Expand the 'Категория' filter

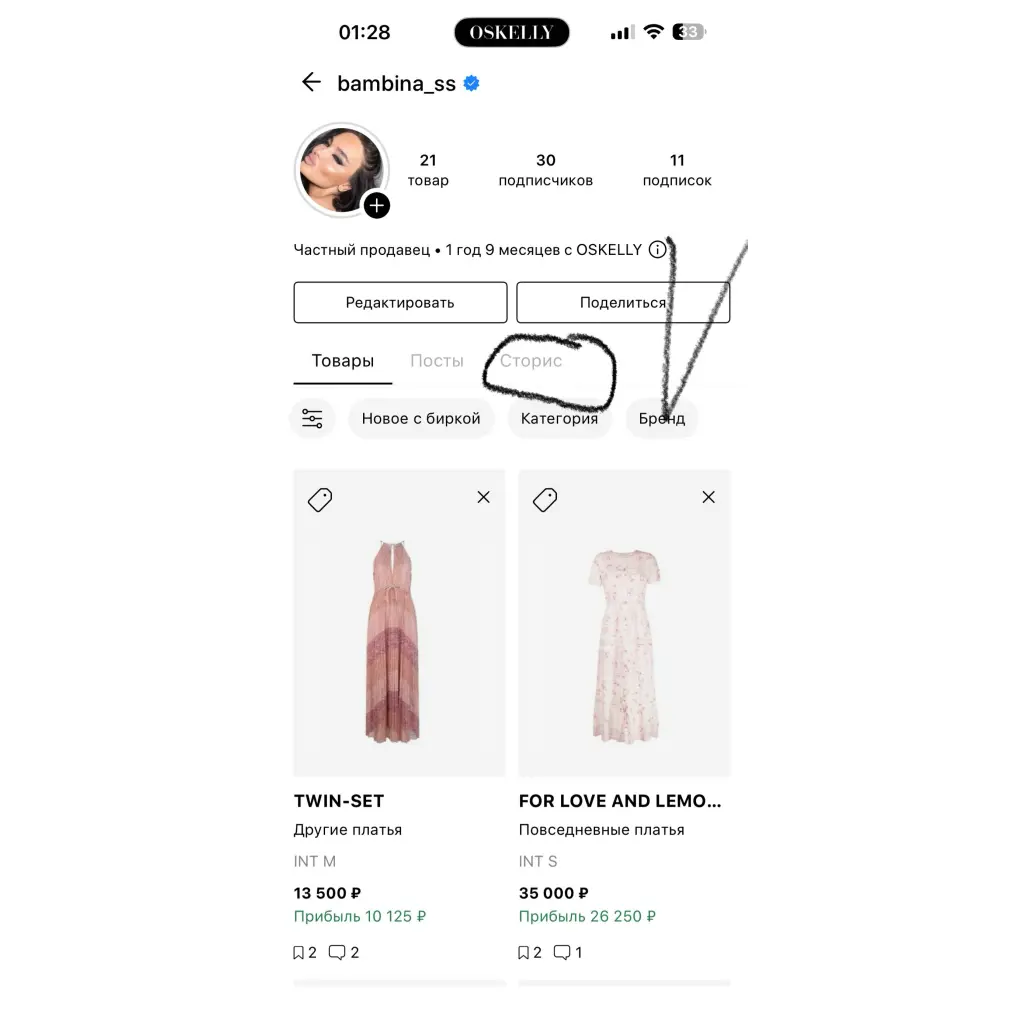[560, 419]
